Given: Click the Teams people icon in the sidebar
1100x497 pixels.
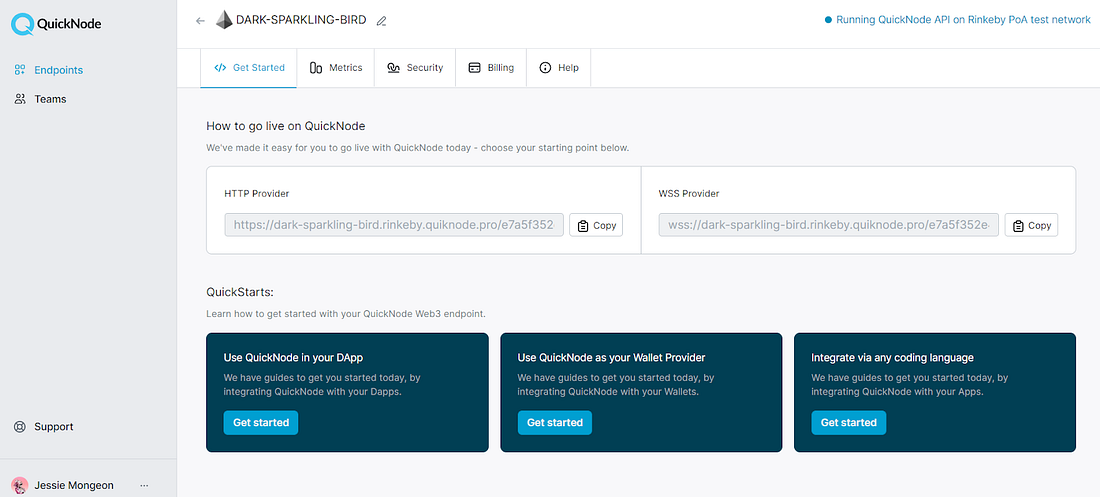Looking at the screenshot, I should tap(20, 99).
